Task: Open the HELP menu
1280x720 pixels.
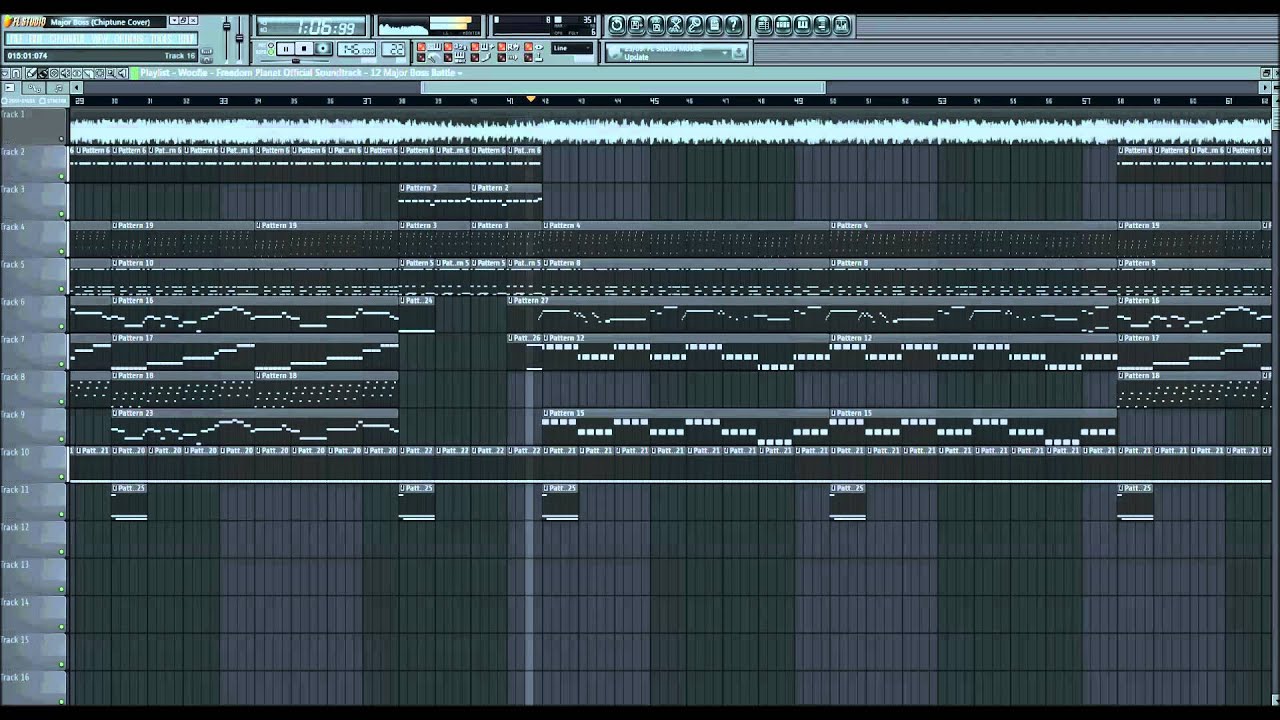Action: point(186,39)
